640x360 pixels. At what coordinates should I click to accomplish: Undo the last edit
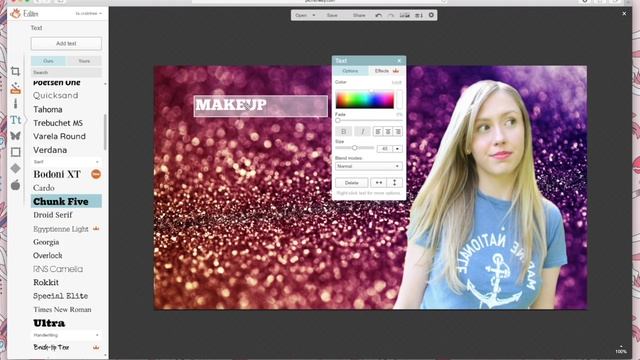378,16
